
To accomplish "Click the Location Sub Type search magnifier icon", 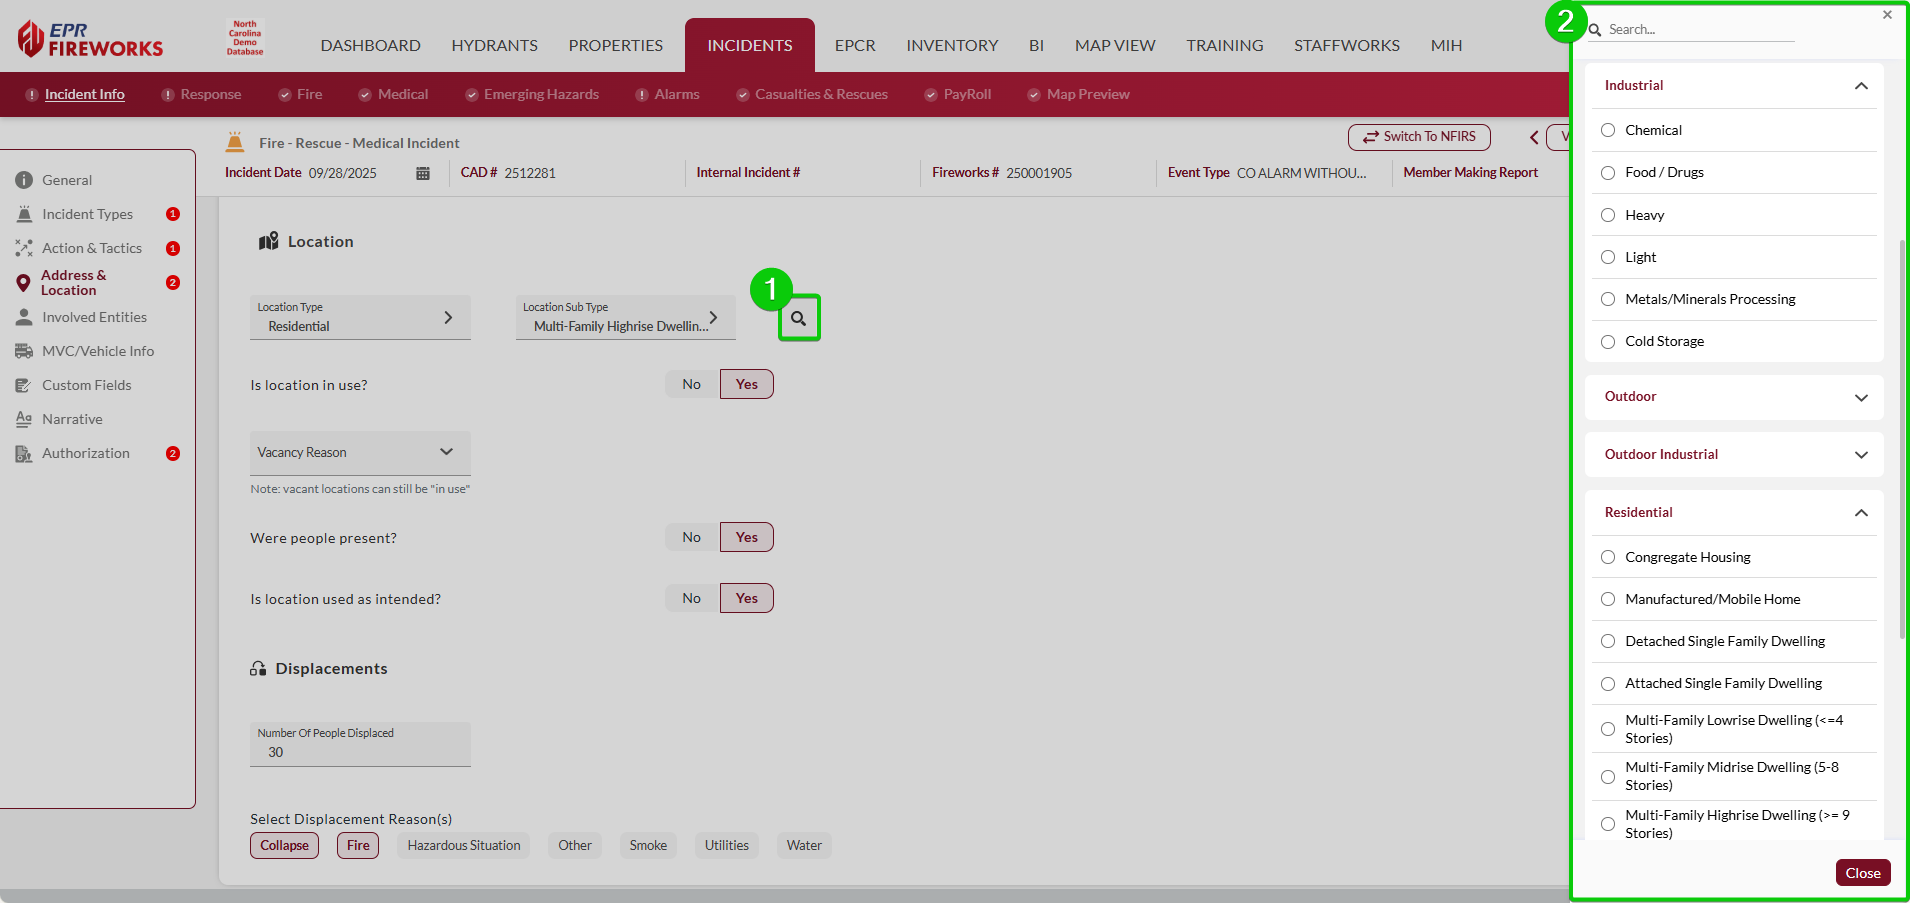I will (x=798, y=318).
